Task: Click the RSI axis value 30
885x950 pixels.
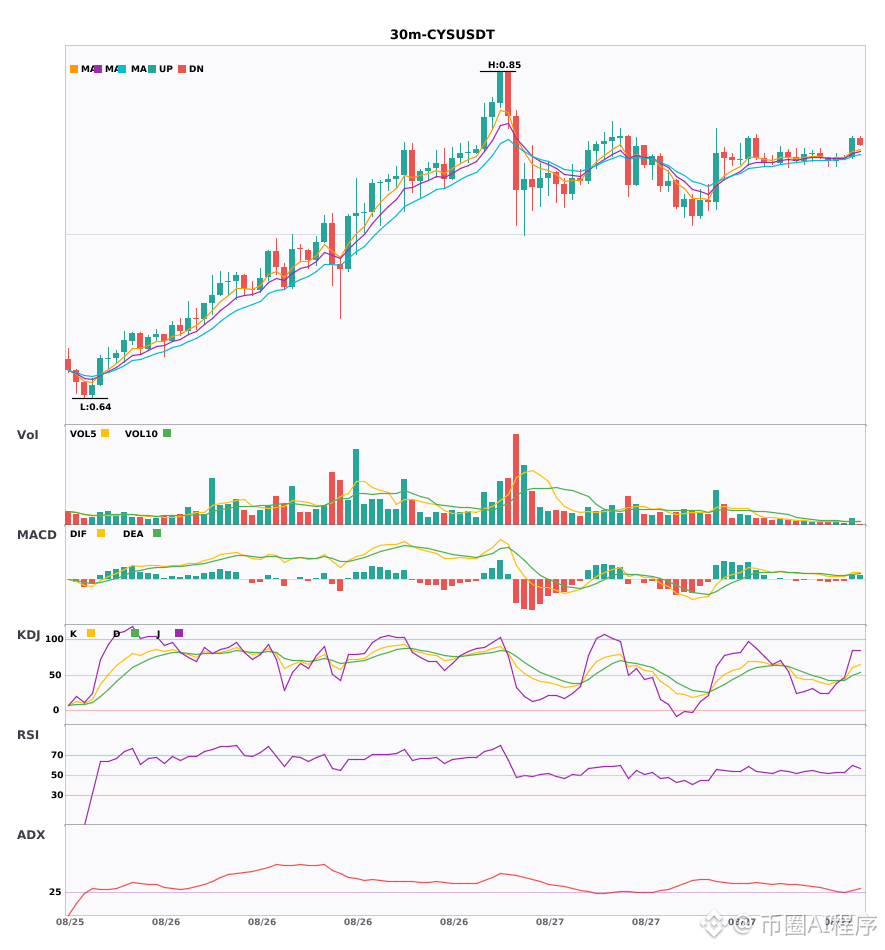Action: coord(57,795)
